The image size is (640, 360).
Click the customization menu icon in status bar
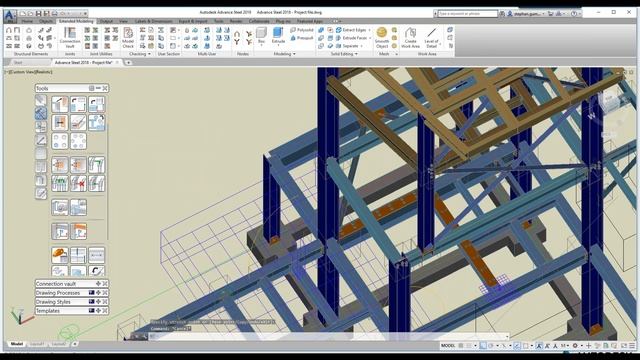pyautogui.click(x=632, y=346)
